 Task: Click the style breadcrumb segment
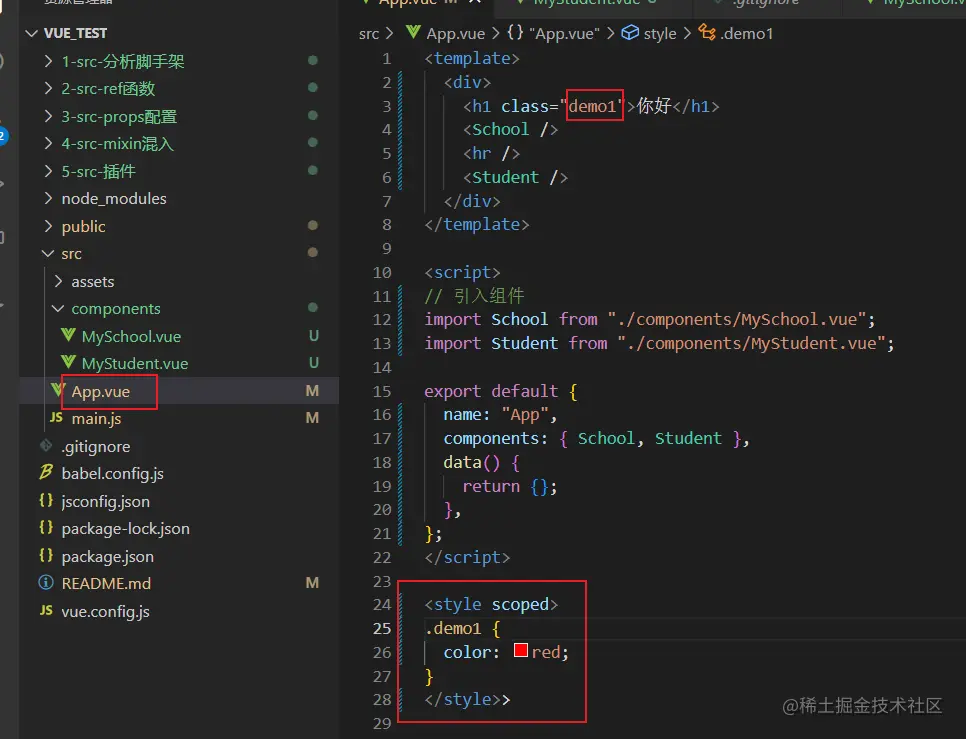click(x=660, y=34)
